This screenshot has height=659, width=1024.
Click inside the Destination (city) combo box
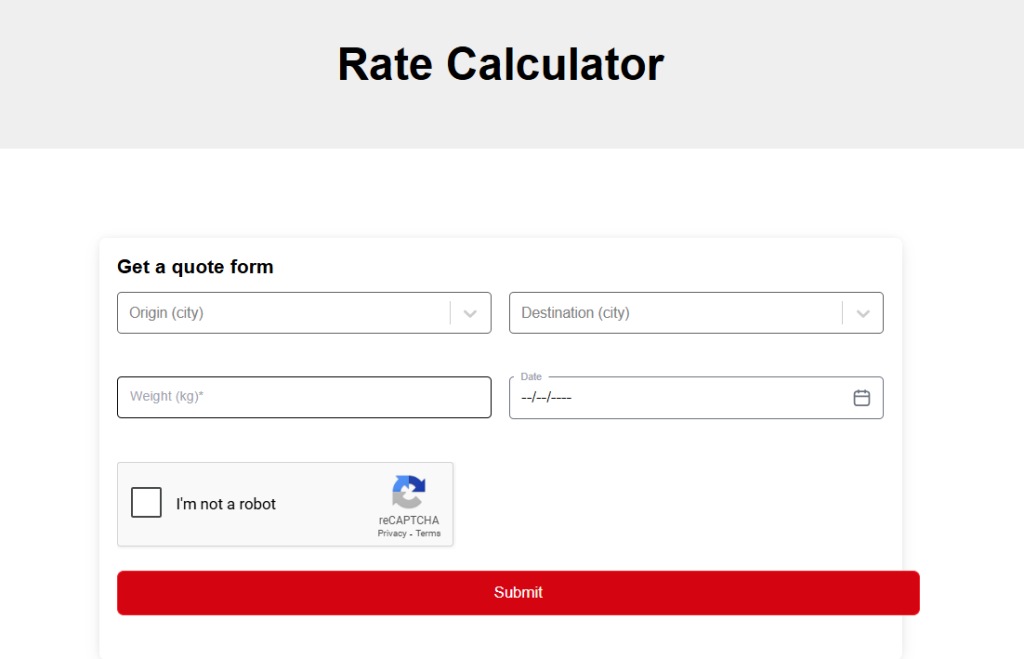click(672, 313)
